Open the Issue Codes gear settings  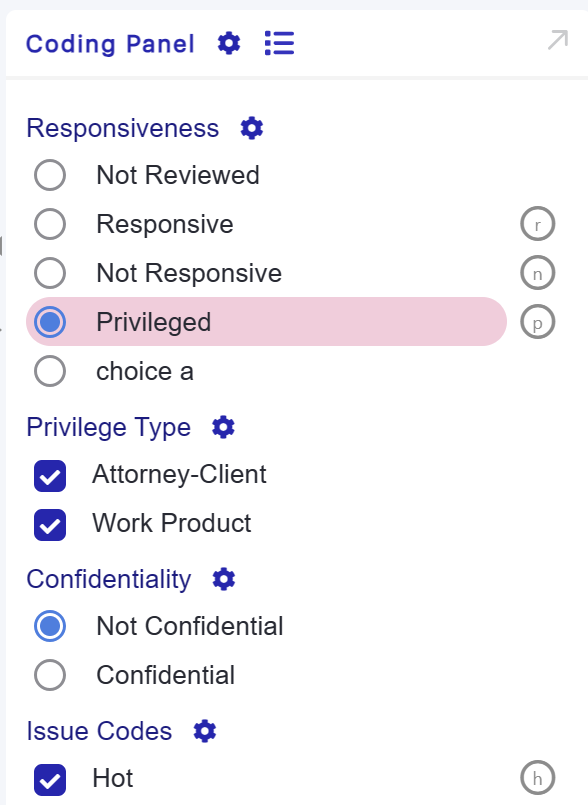(x=204, y=731)
